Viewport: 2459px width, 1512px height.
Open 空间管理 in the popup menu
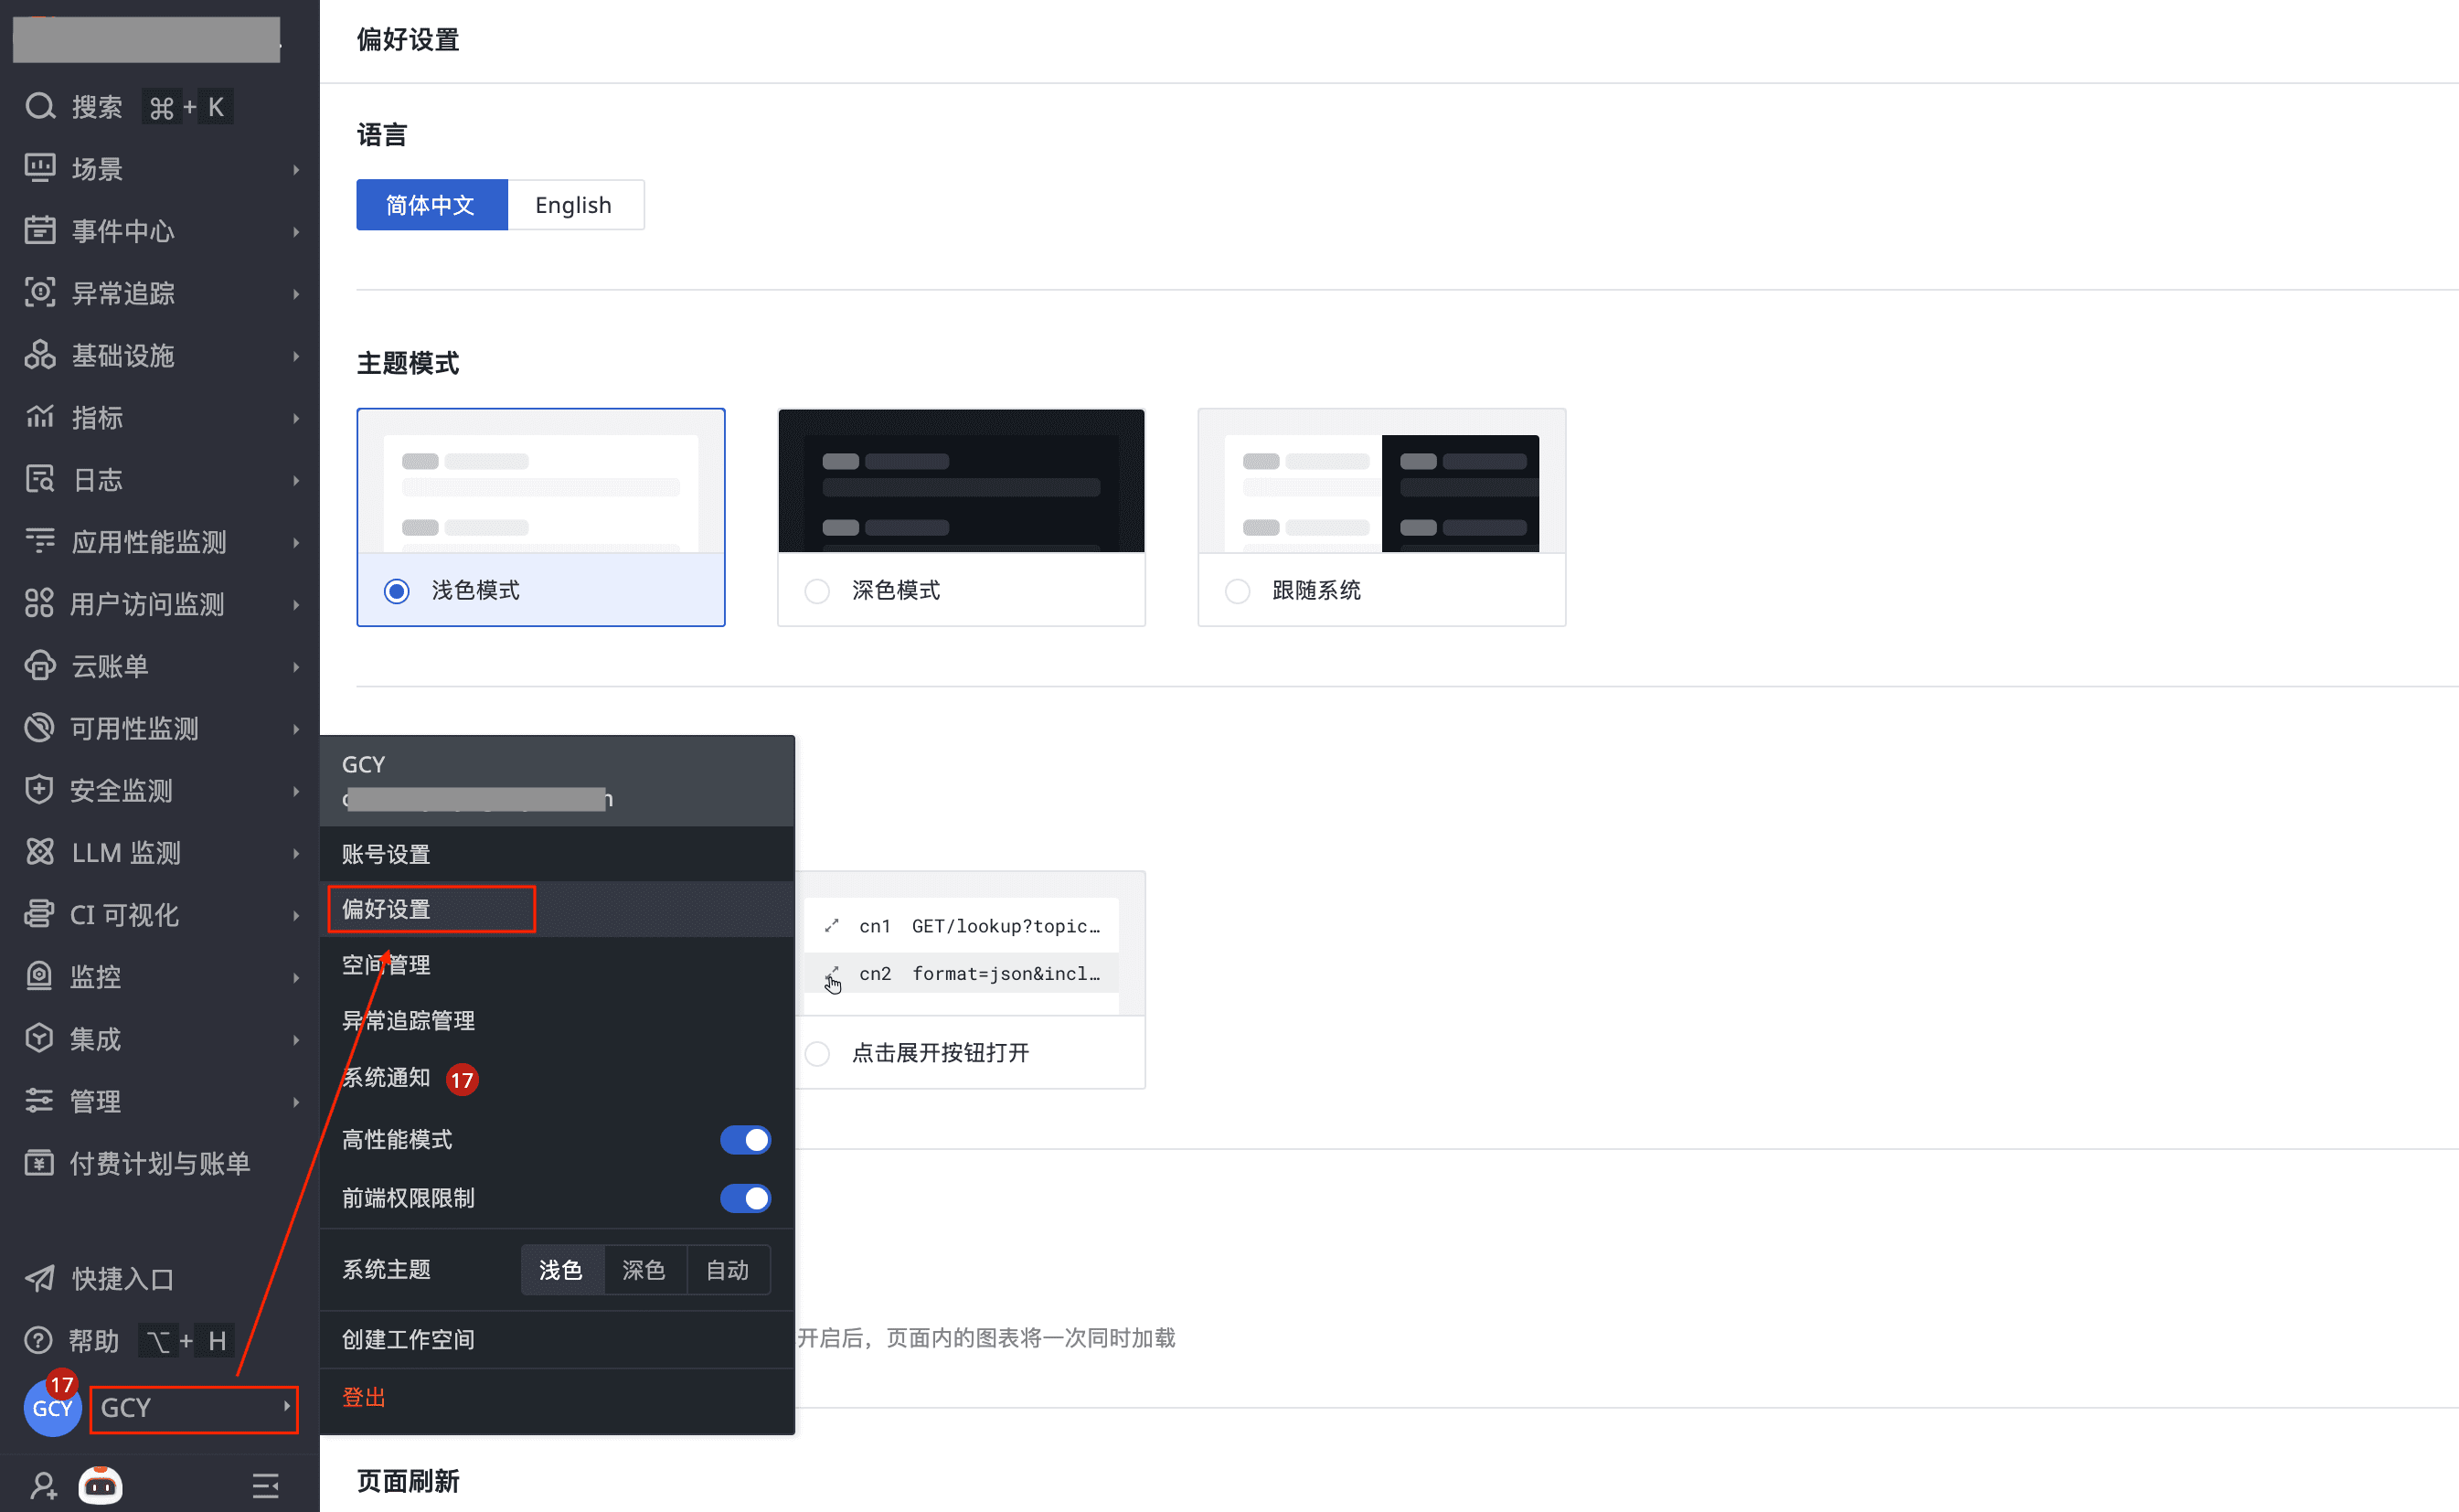(386, 965)
